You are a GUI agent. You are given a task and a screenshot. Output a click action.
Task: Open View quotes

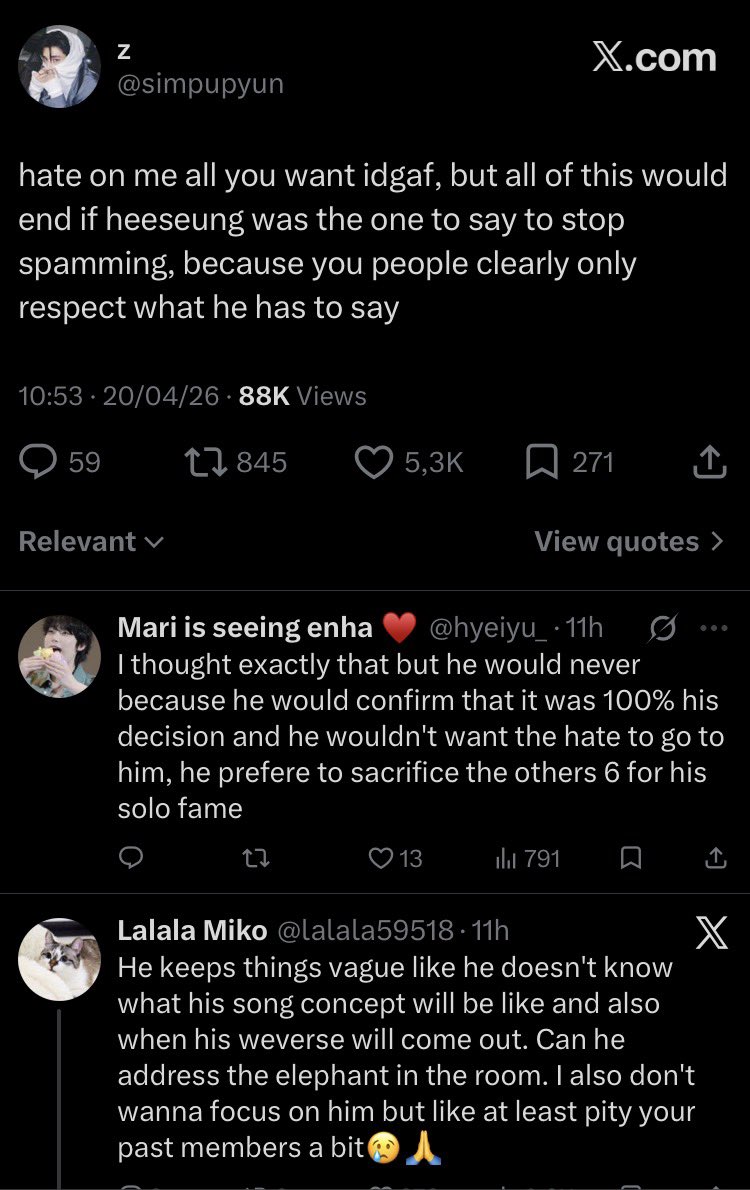(x=629, y=541)
